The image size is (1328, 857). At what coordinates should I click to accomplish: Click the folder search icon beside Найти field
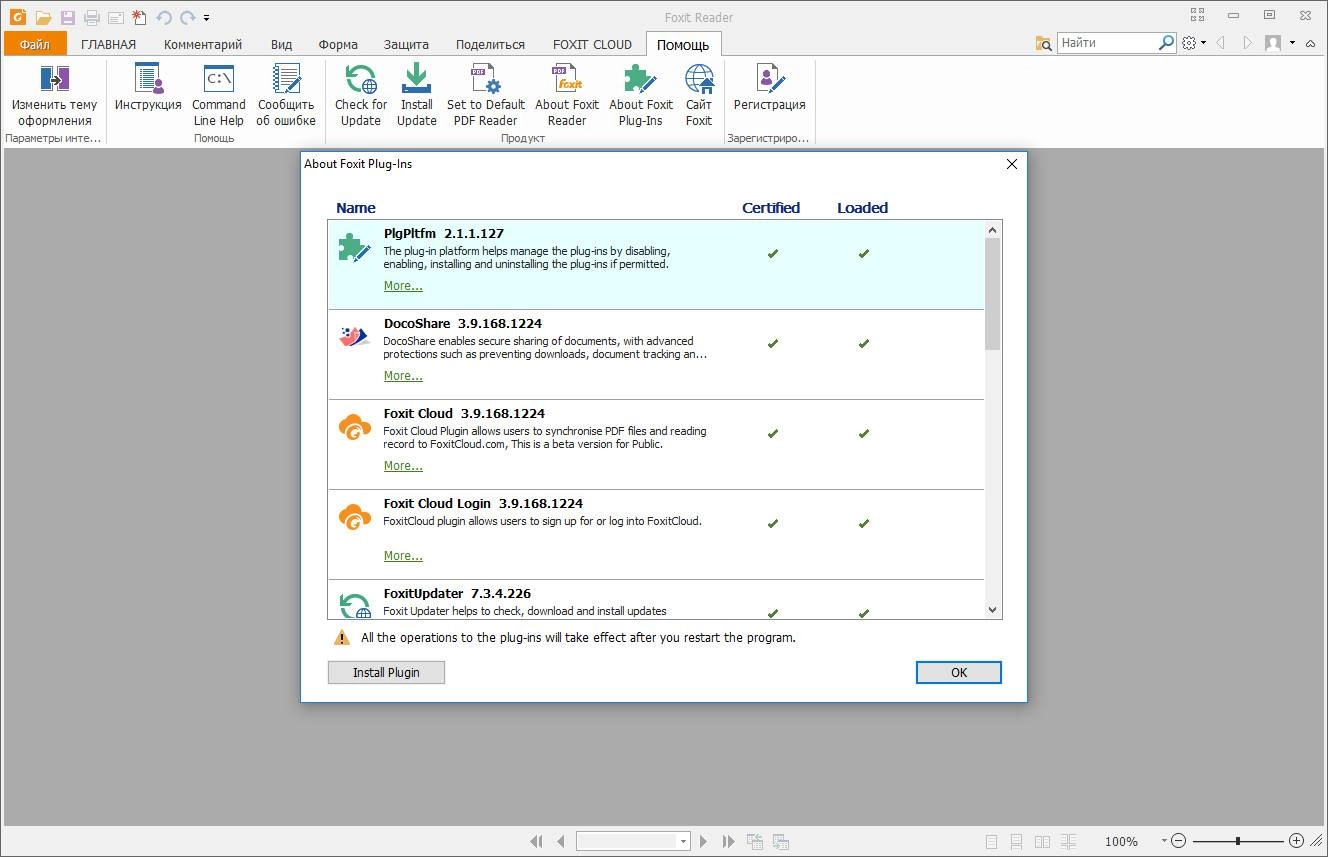1043,43
